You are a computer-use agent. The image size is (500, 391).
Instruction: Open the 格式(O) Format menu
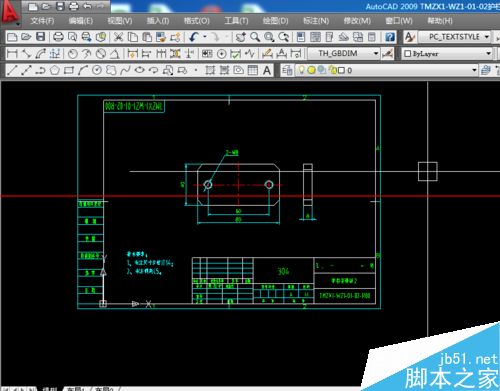[x=197, y=21]
